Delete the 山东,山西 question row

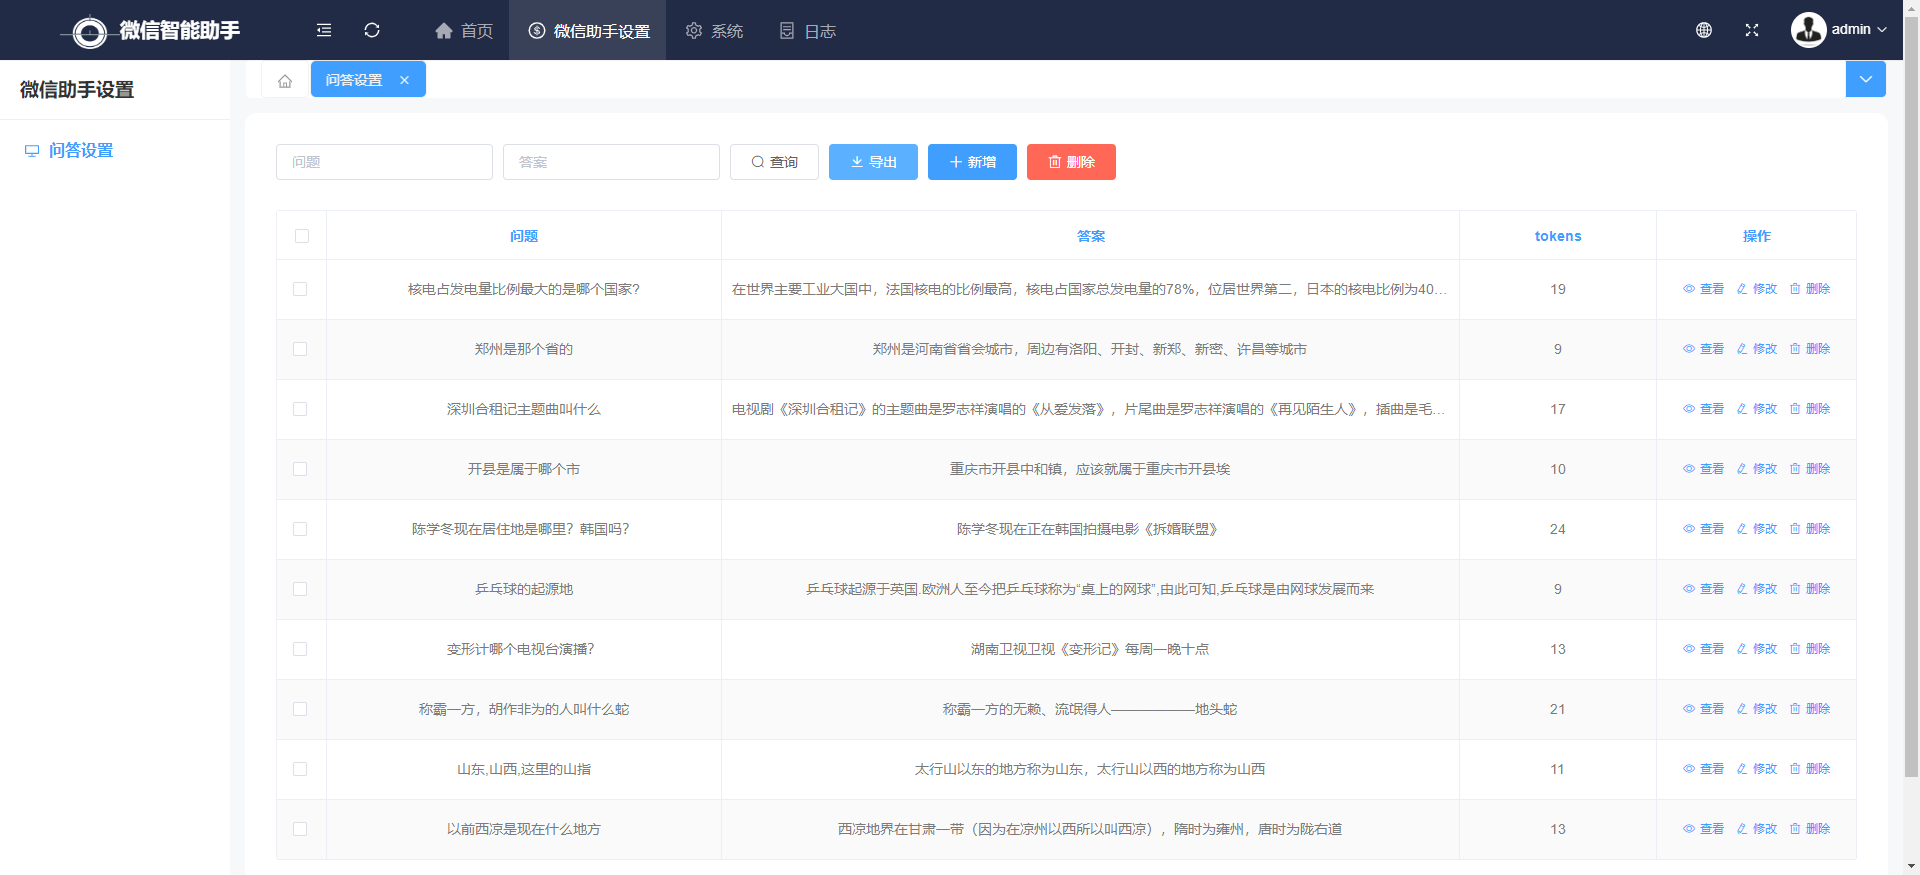click(x=1810, y=769)
